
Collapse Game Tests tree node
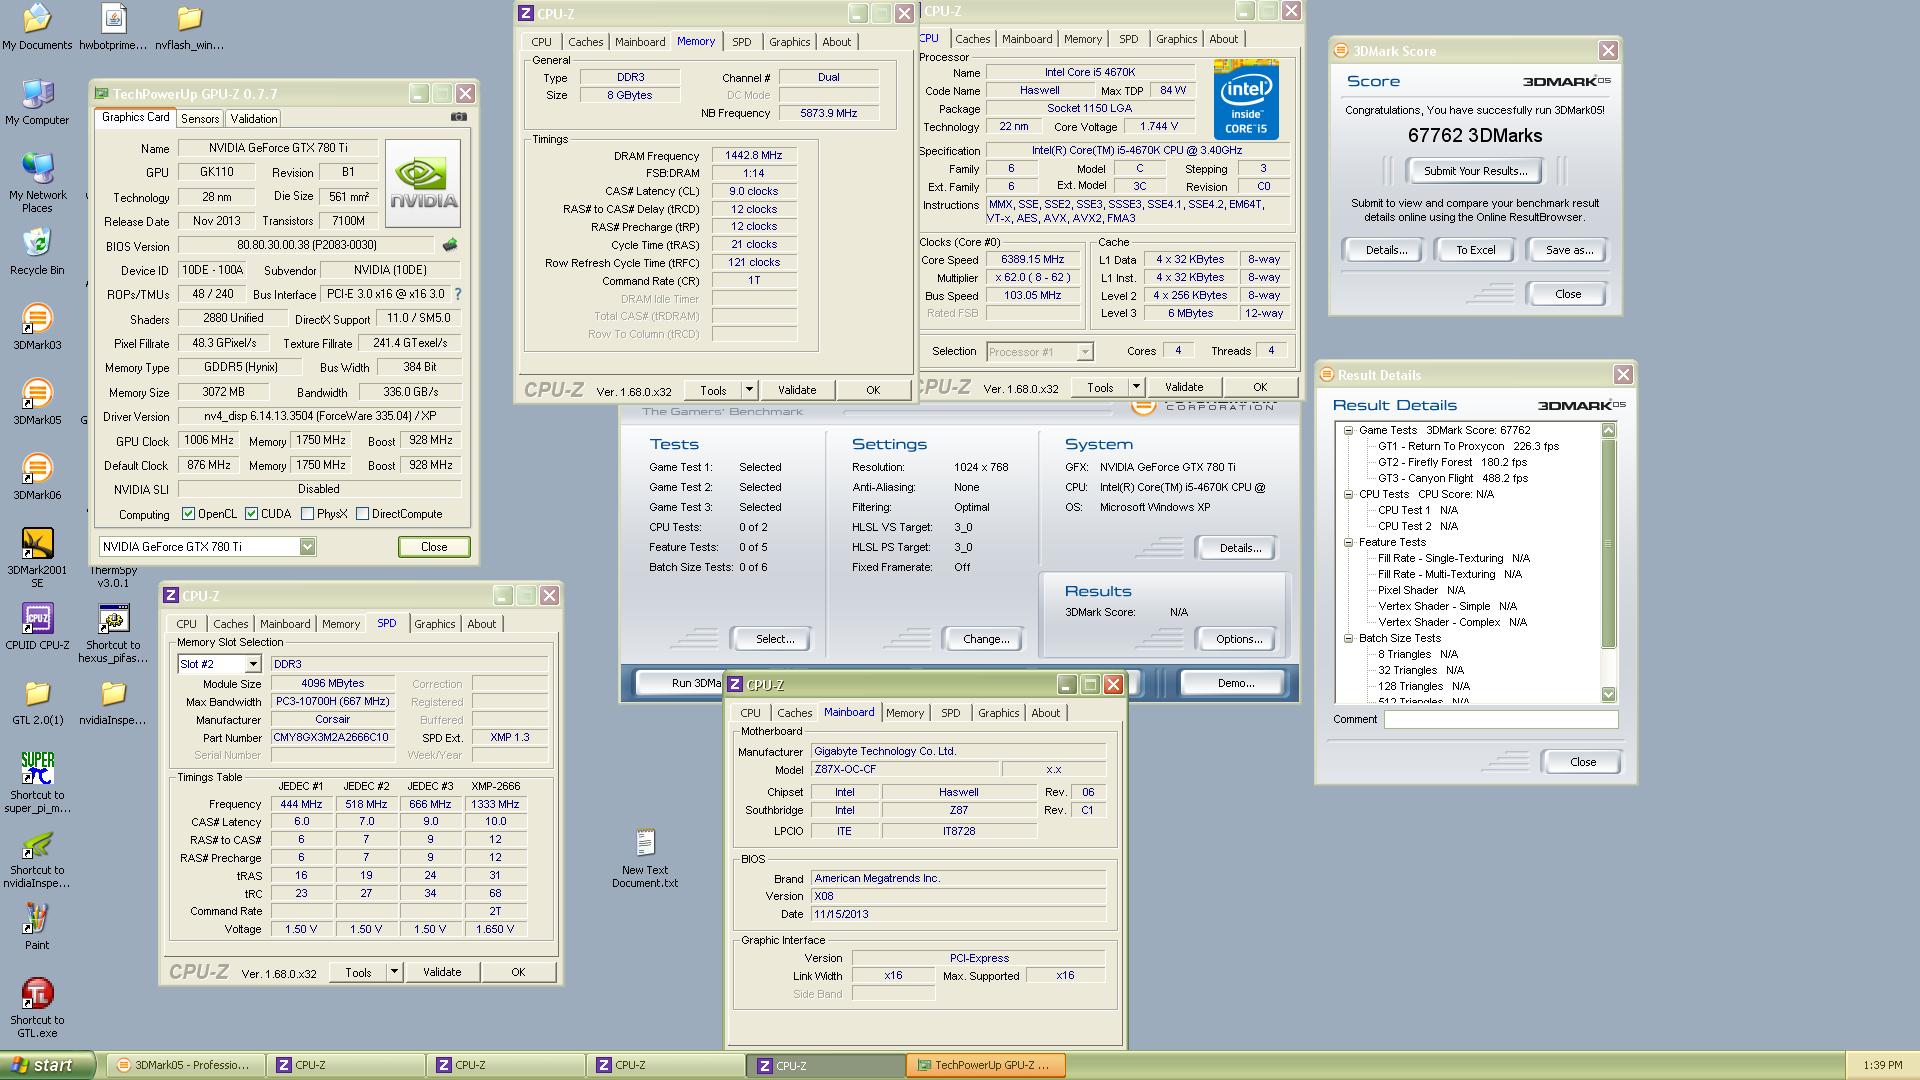(x=1348, y=430)
